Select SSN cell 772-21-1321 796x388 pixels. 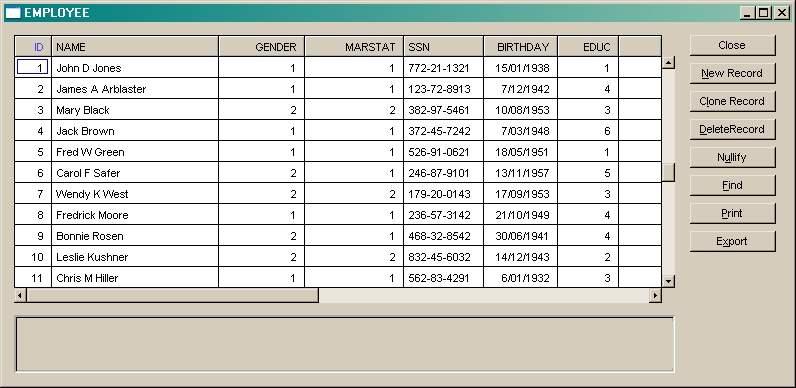click(444, 68)
